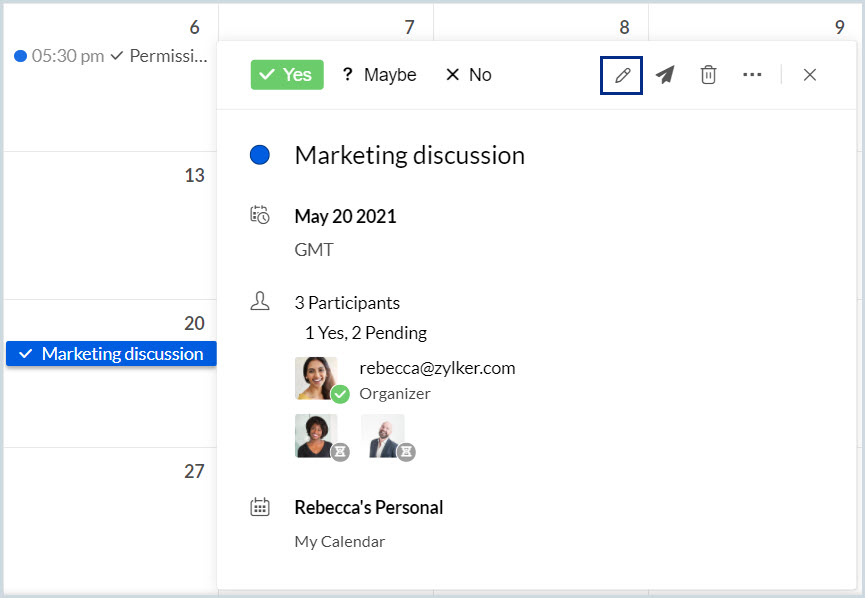Click rebecca@zylker.com organizer email
The width and height of the screenshot is (865, 598).
[x=437, y=368]
